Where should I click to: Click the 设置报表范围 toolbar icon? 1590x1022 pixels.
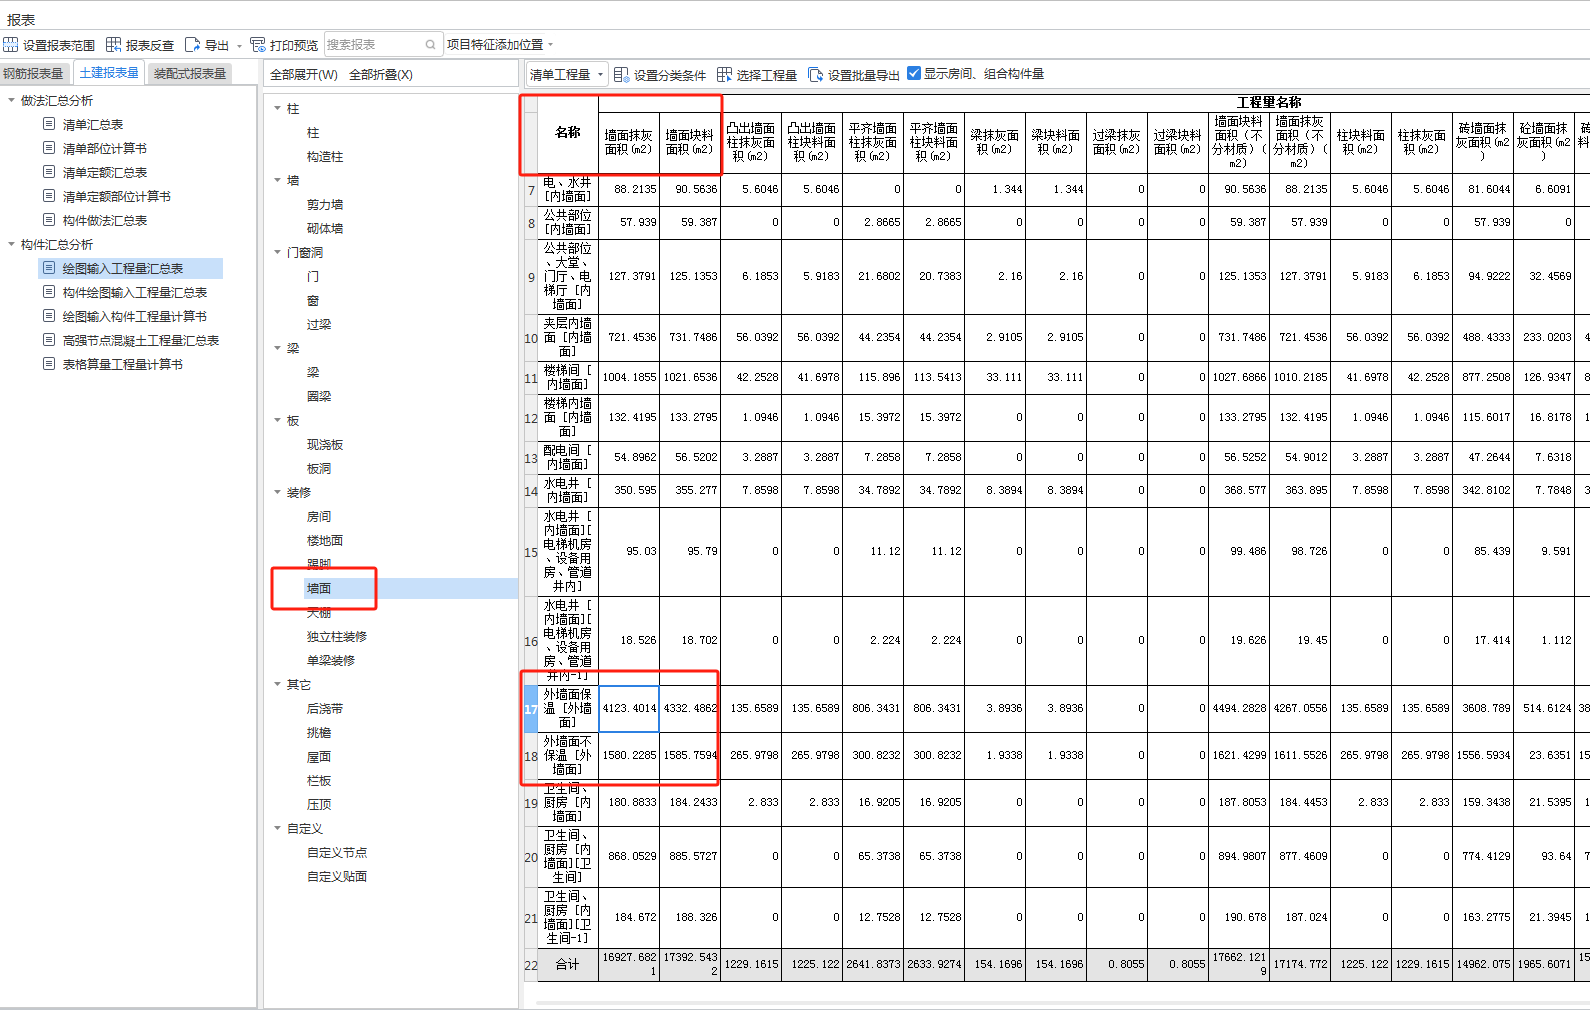tap(10, 45)
